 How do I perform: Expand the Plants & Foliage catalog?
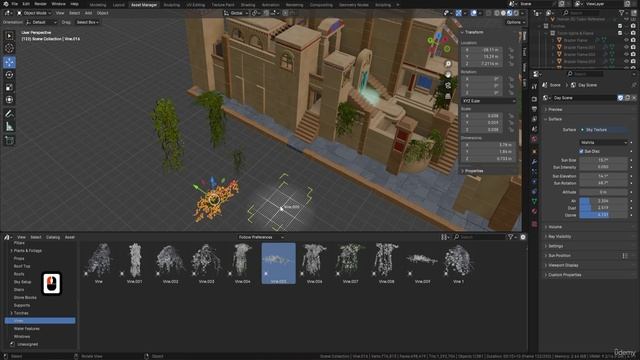(x=11, y=251)
